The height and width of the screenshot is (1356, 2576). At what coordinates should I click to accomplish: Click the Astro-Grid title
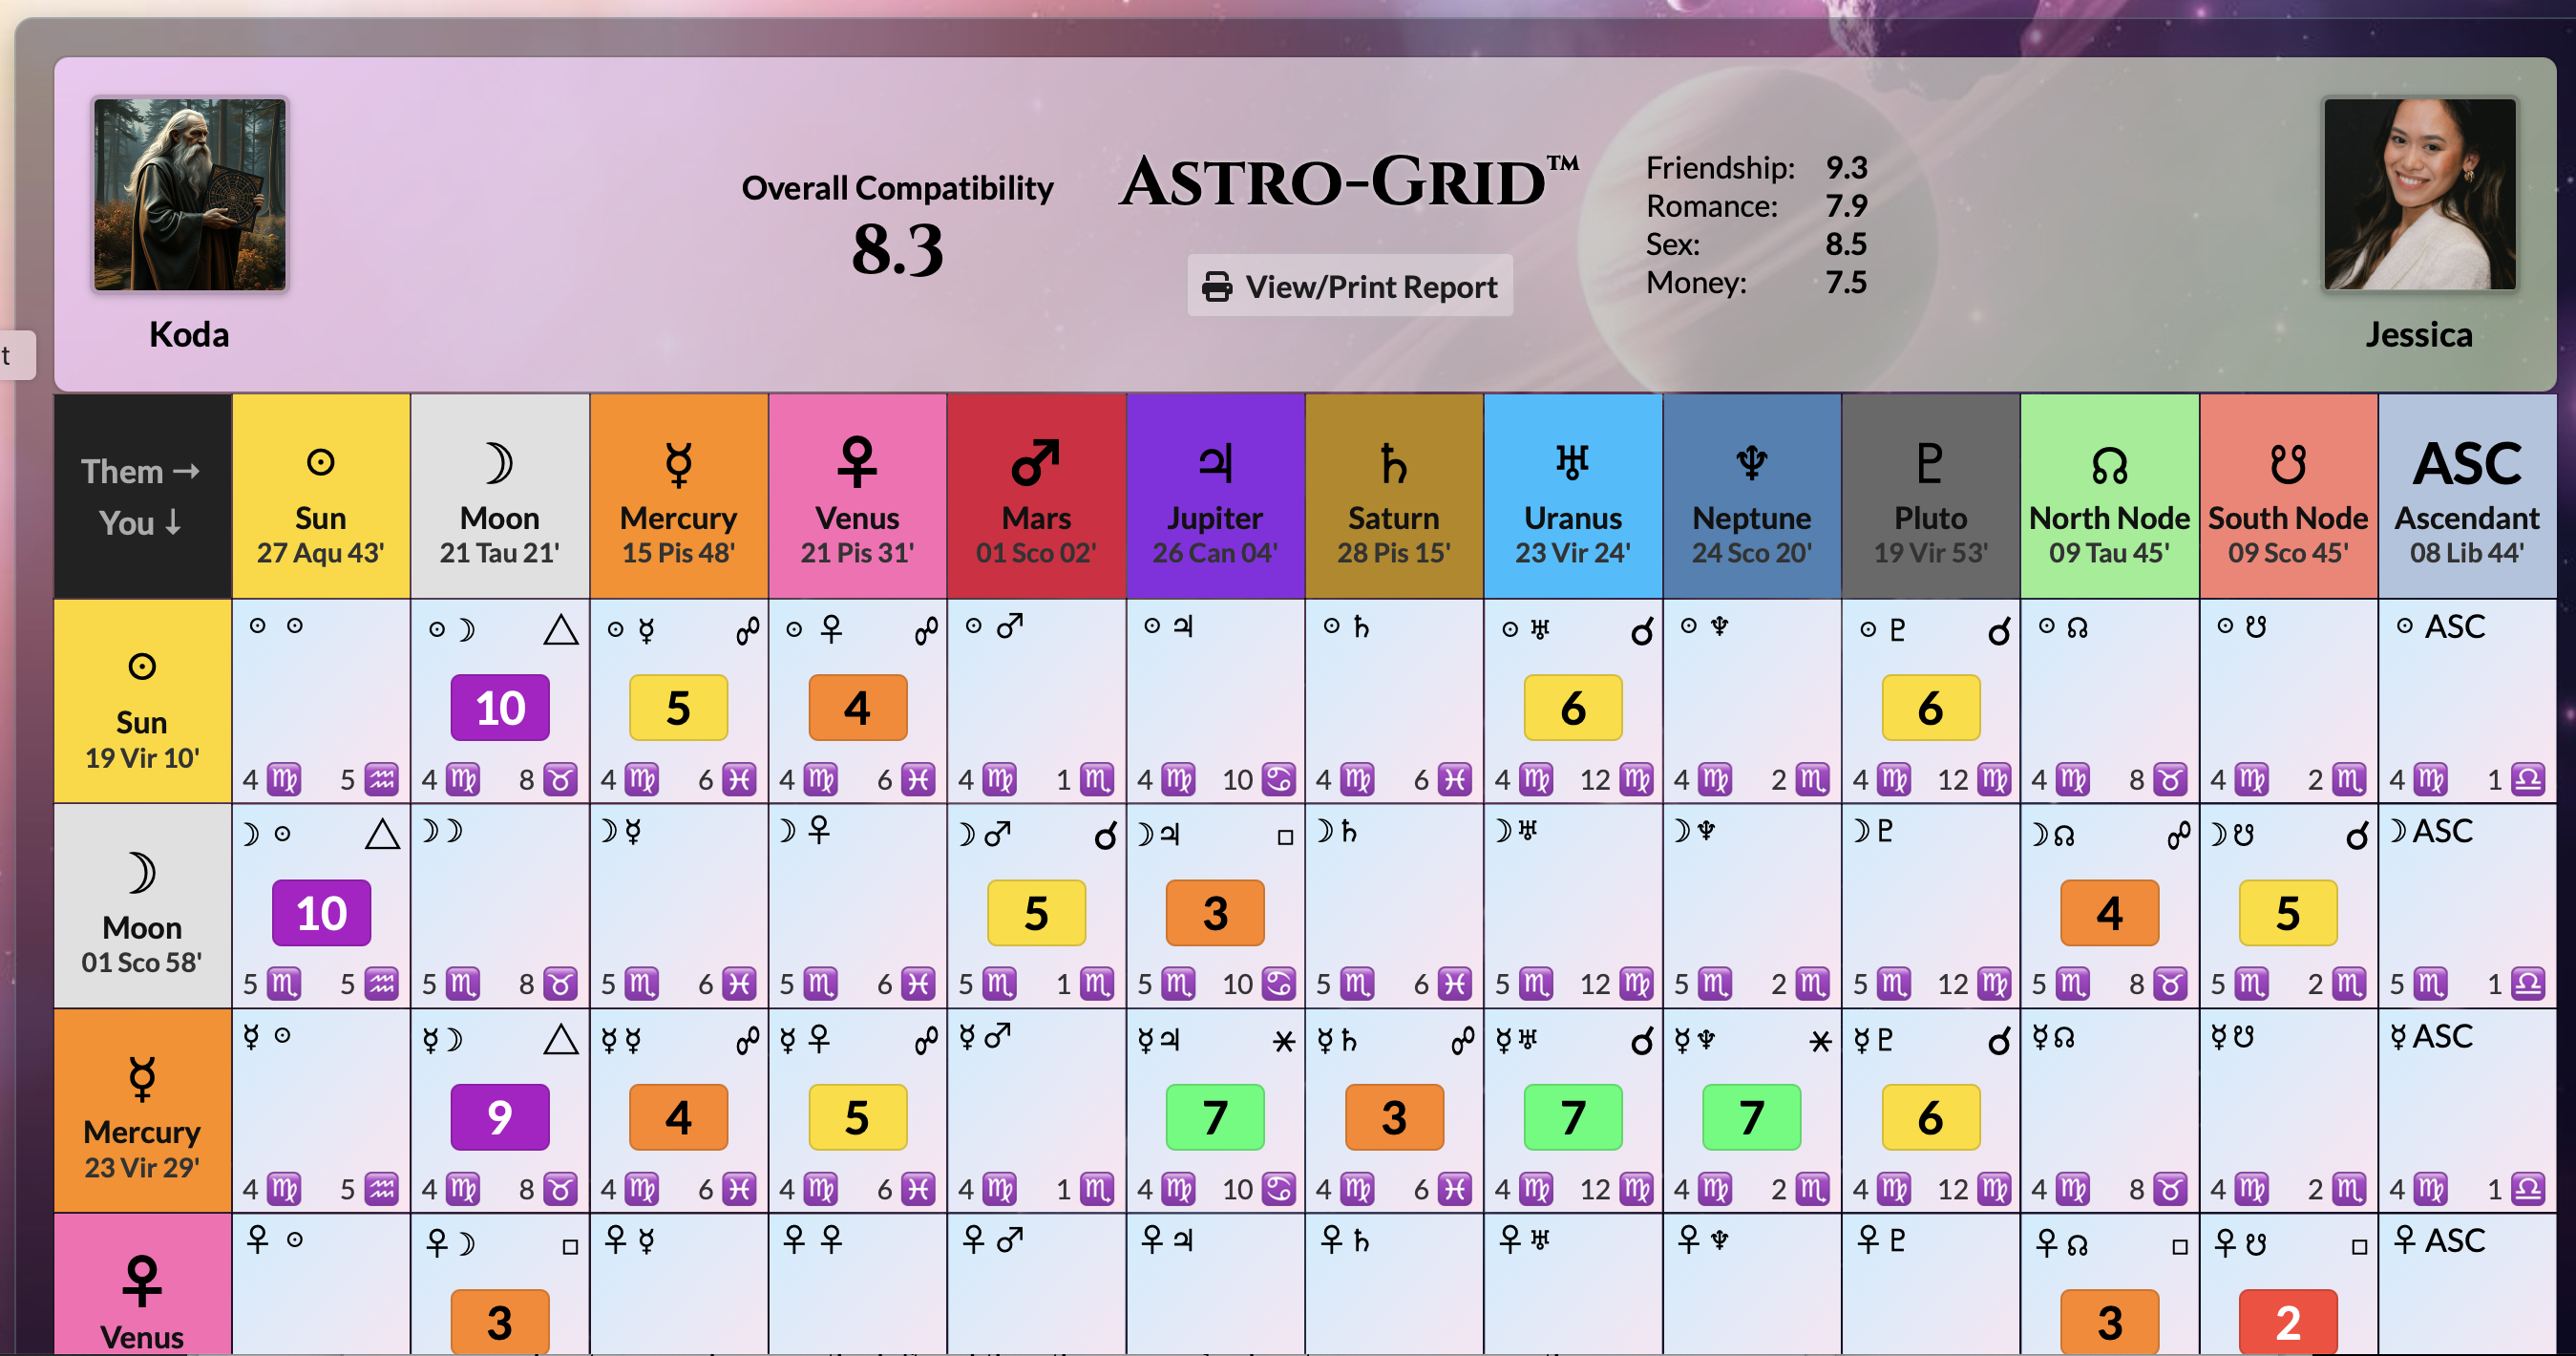point(1348,182)
